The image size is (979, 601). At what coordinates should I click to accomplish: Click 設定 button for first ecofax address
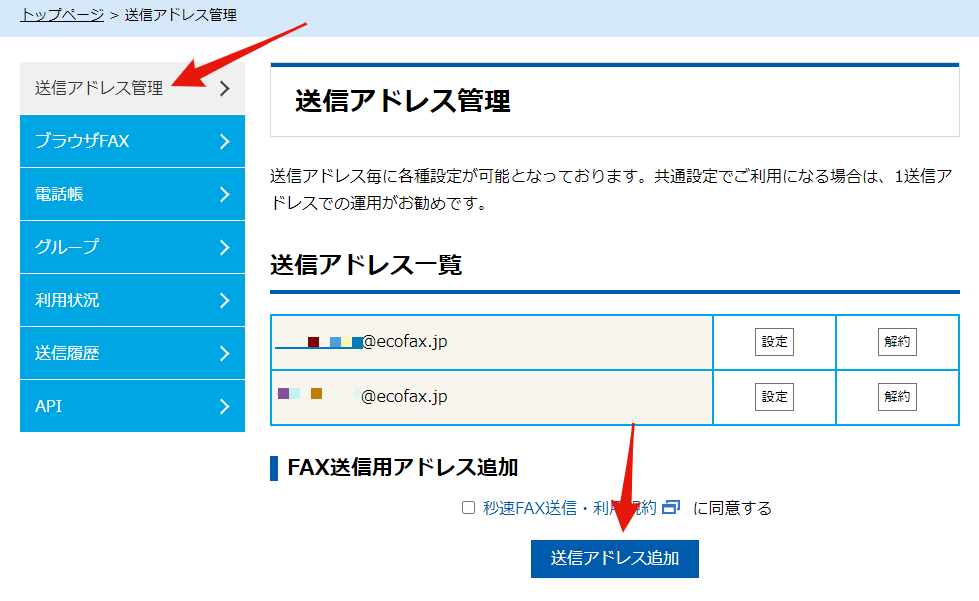[x=774, y=342]
